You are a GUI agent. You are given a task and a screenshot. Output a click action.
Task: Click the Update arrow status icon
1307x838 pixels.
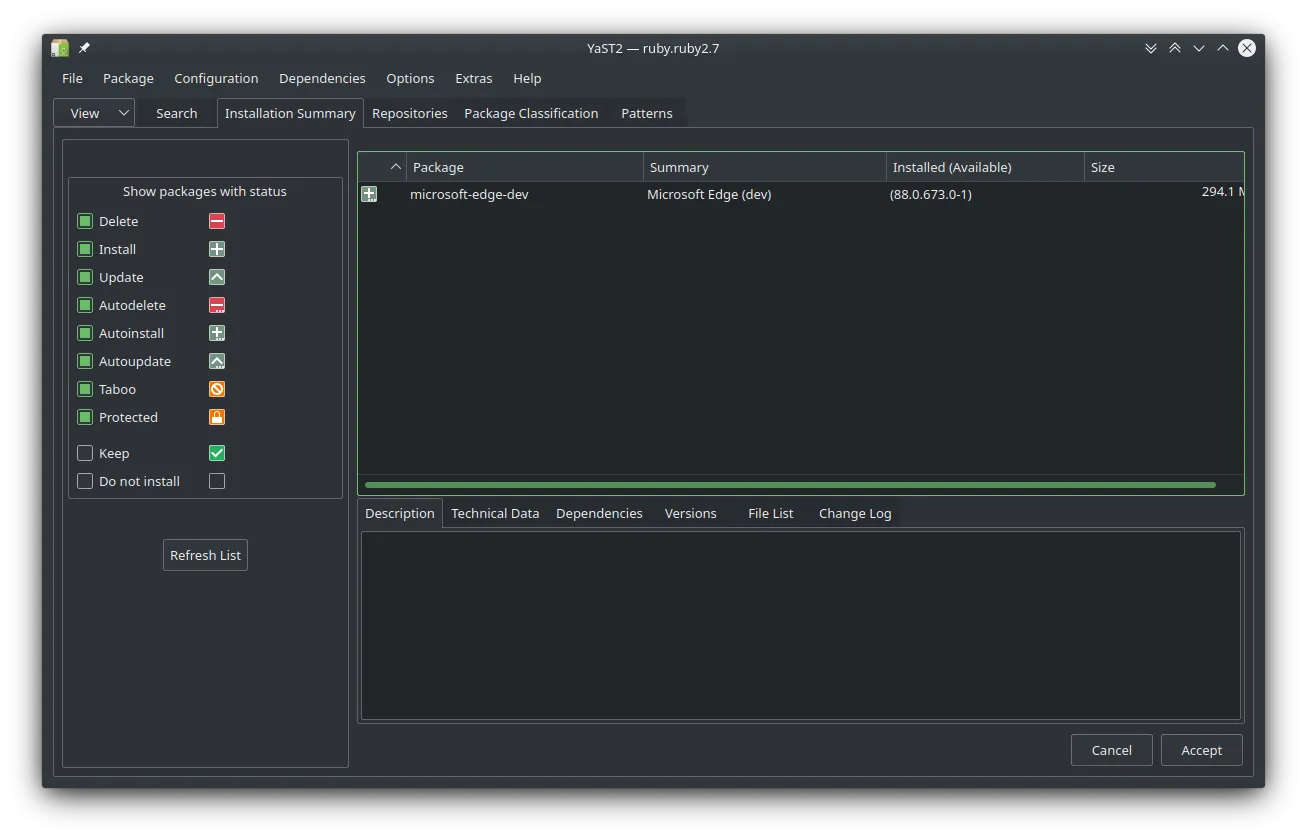tap(217, 277)
